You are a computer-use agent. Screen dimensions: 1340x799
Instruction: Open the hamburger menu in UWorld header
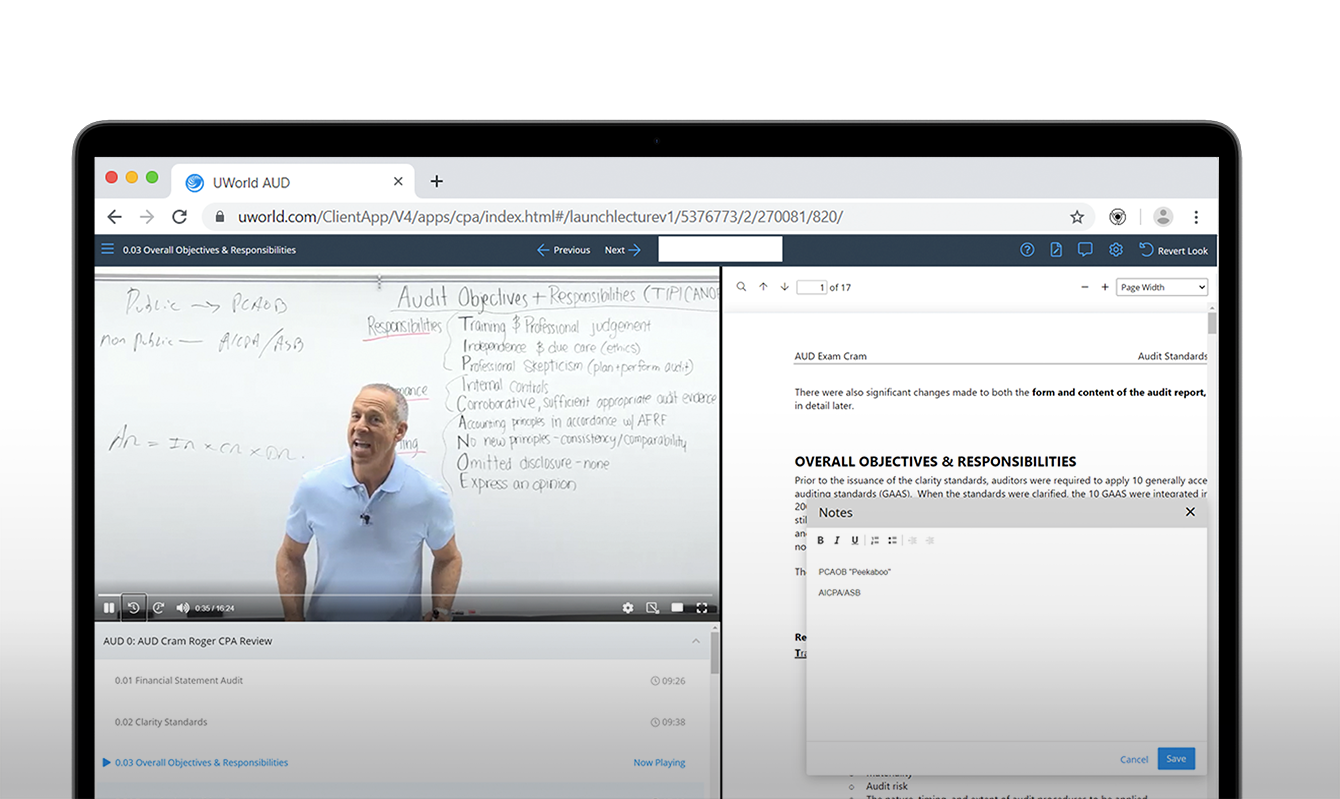107,249
